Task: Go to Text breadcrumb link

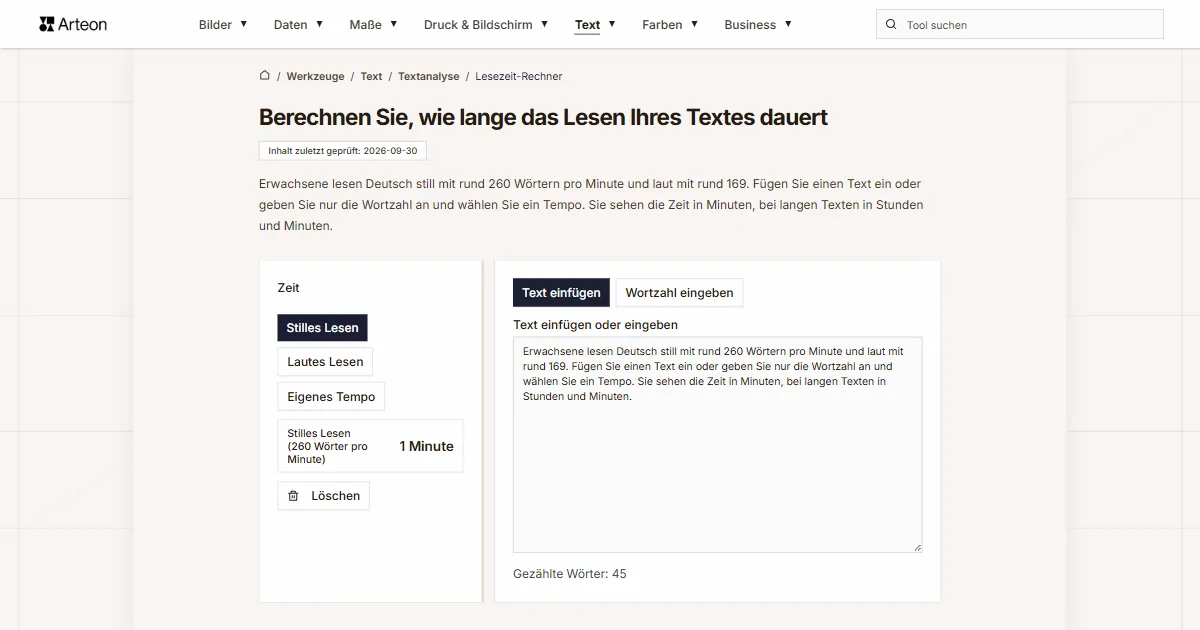Action: [x=371, y=76]
